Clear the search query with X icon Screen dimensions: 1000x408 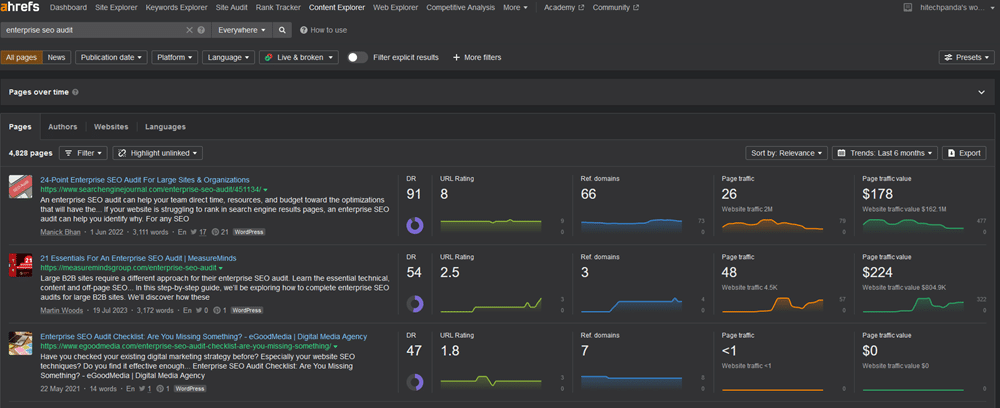tap(190, 30)
